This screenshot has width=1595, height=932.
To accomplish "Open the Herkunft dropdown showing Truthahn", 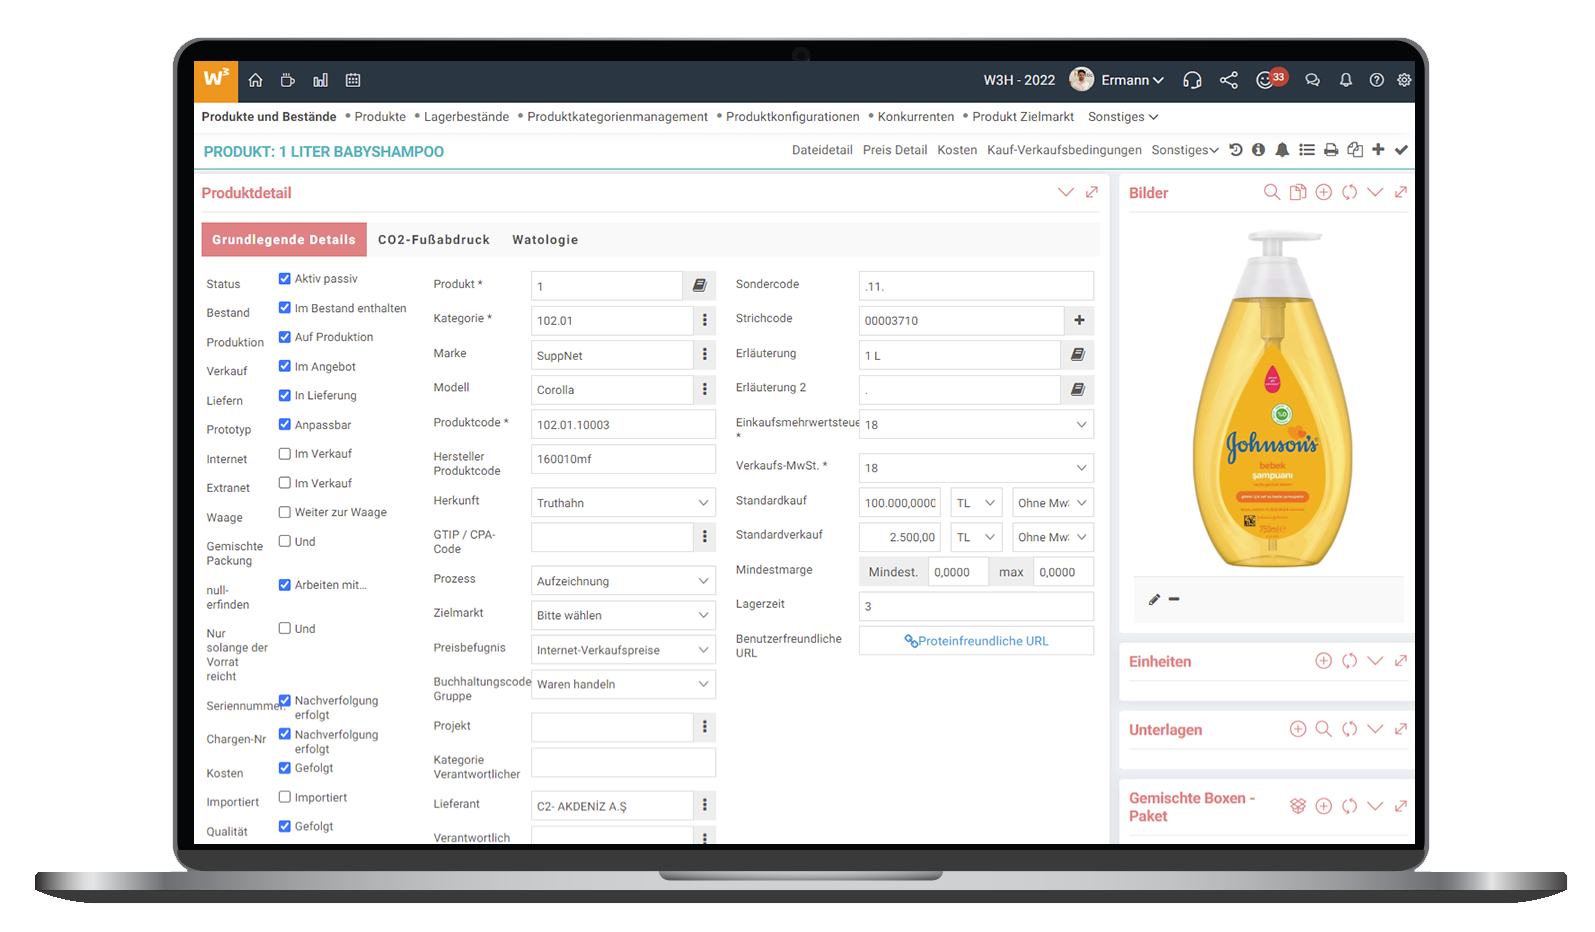I will (623, 503).
